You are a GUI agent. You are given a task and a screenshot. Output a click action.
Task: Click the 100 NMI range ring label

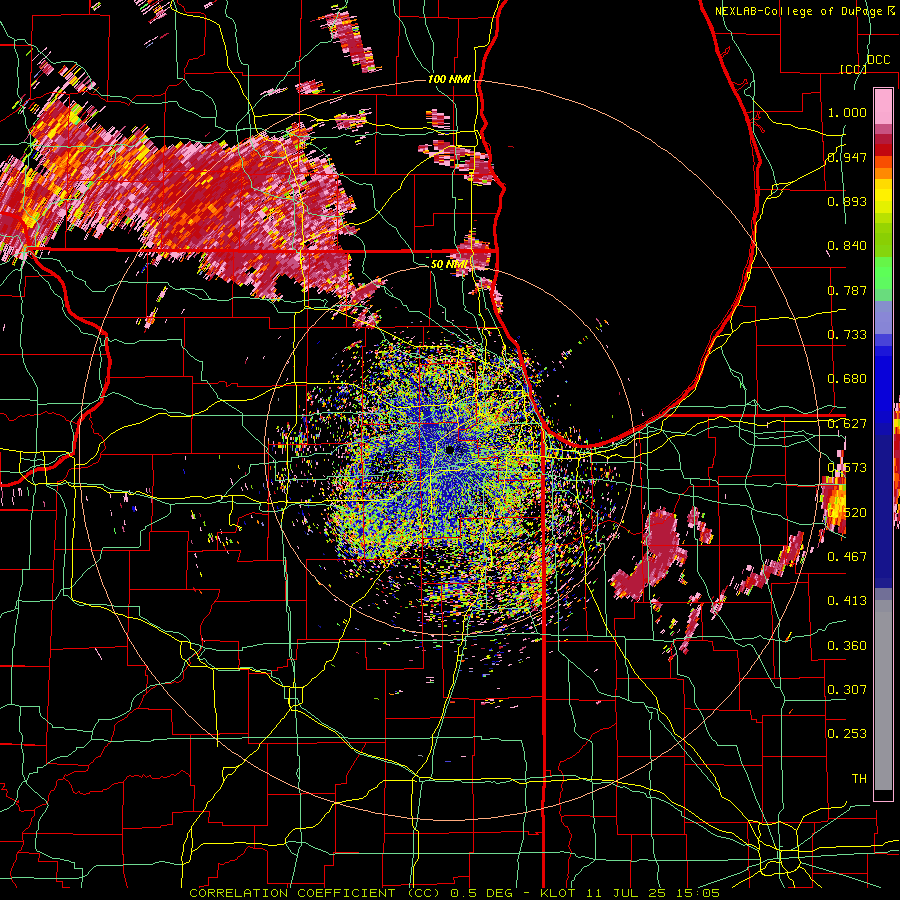[449, 79]
